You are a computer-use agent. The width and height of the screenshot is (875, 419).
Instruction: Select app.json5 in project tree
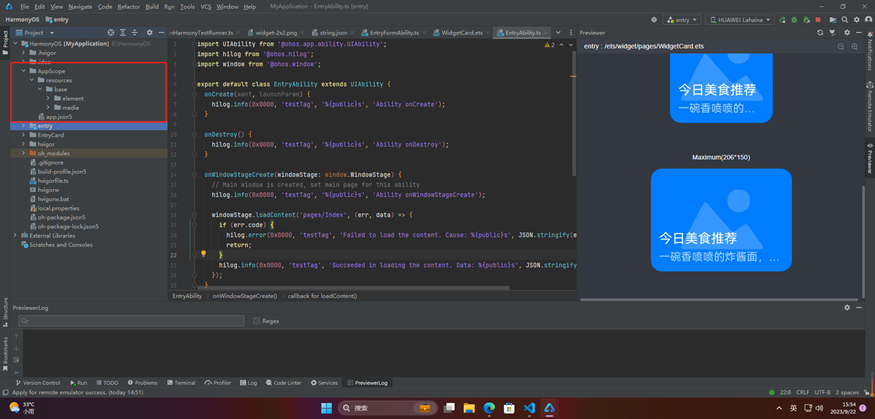[x=59, y=117]
